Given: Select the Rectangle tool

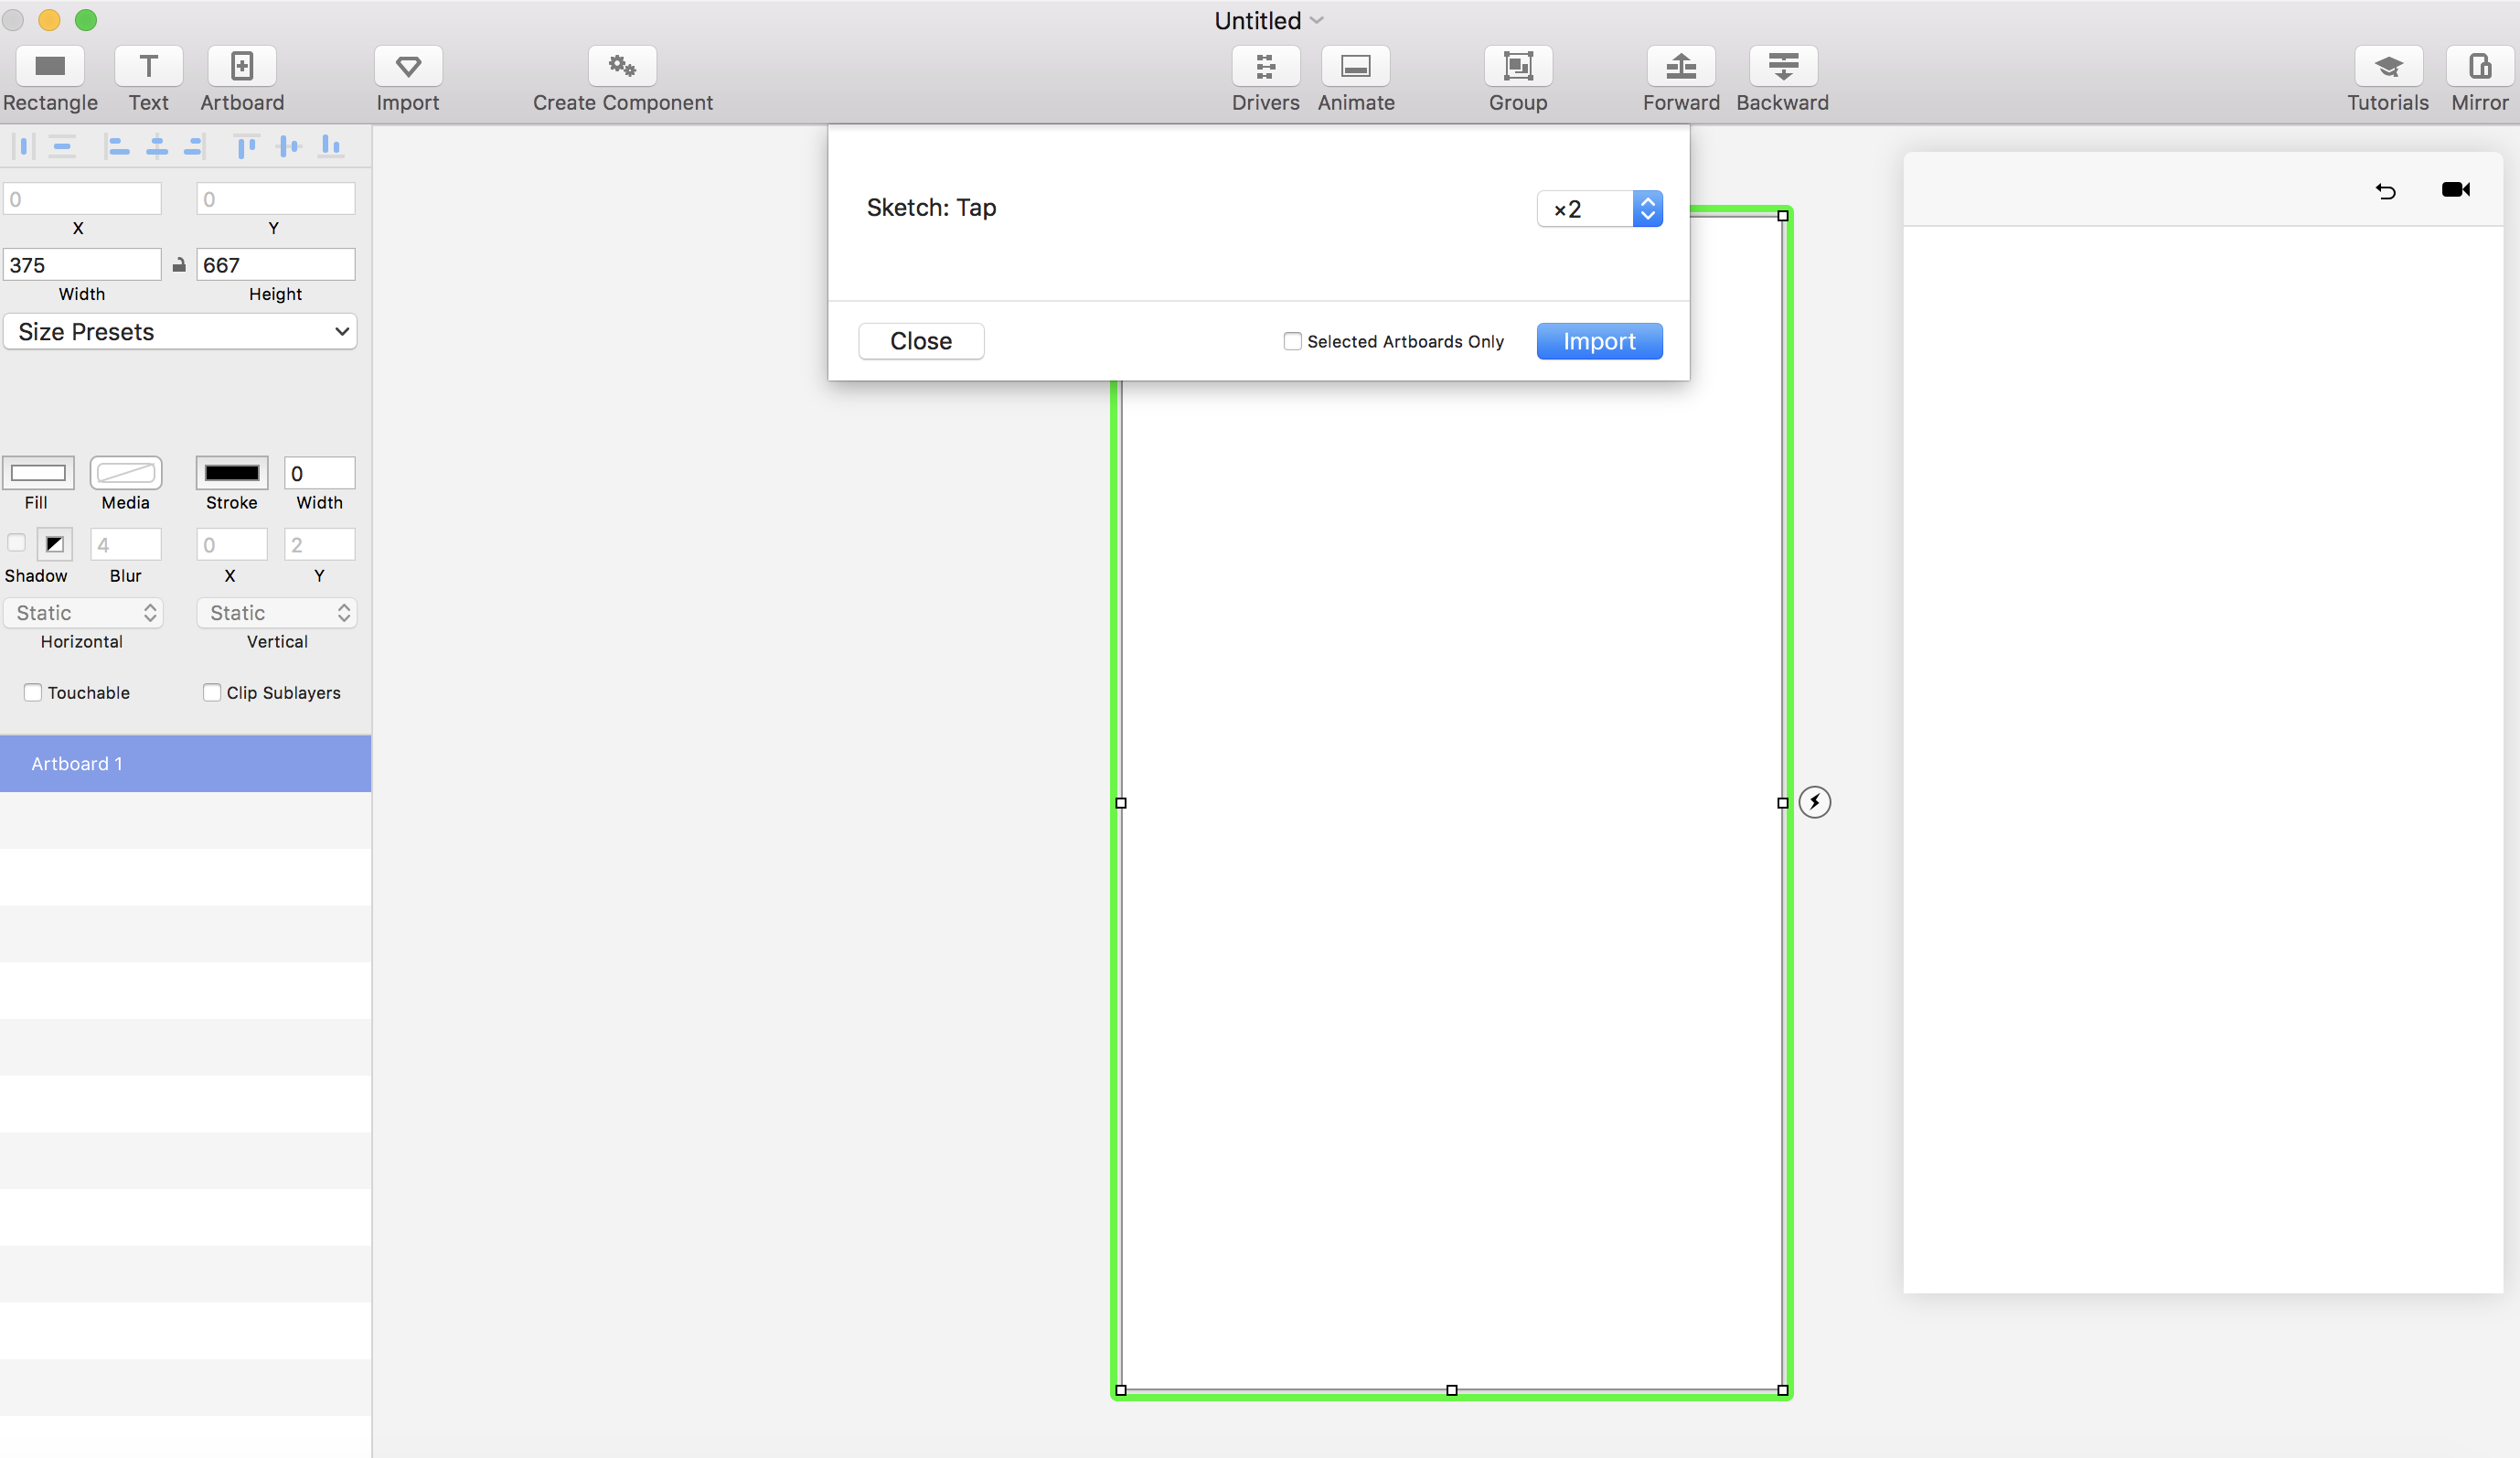Looking at the screenshot, I should pos(50,66).
